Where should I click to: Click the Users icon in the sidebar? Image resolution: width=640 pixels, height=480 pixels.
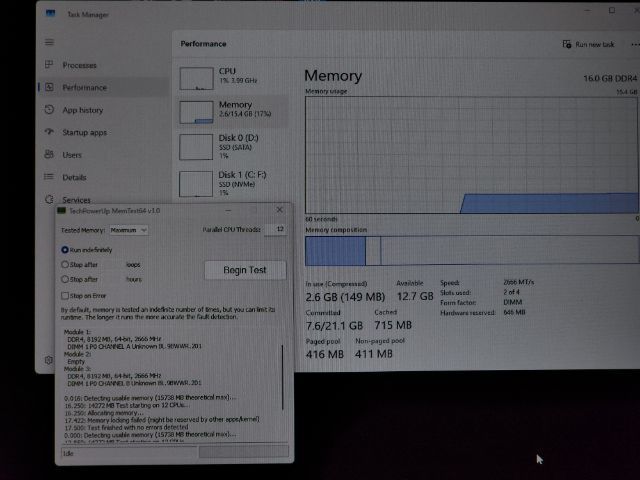(49, 154)
